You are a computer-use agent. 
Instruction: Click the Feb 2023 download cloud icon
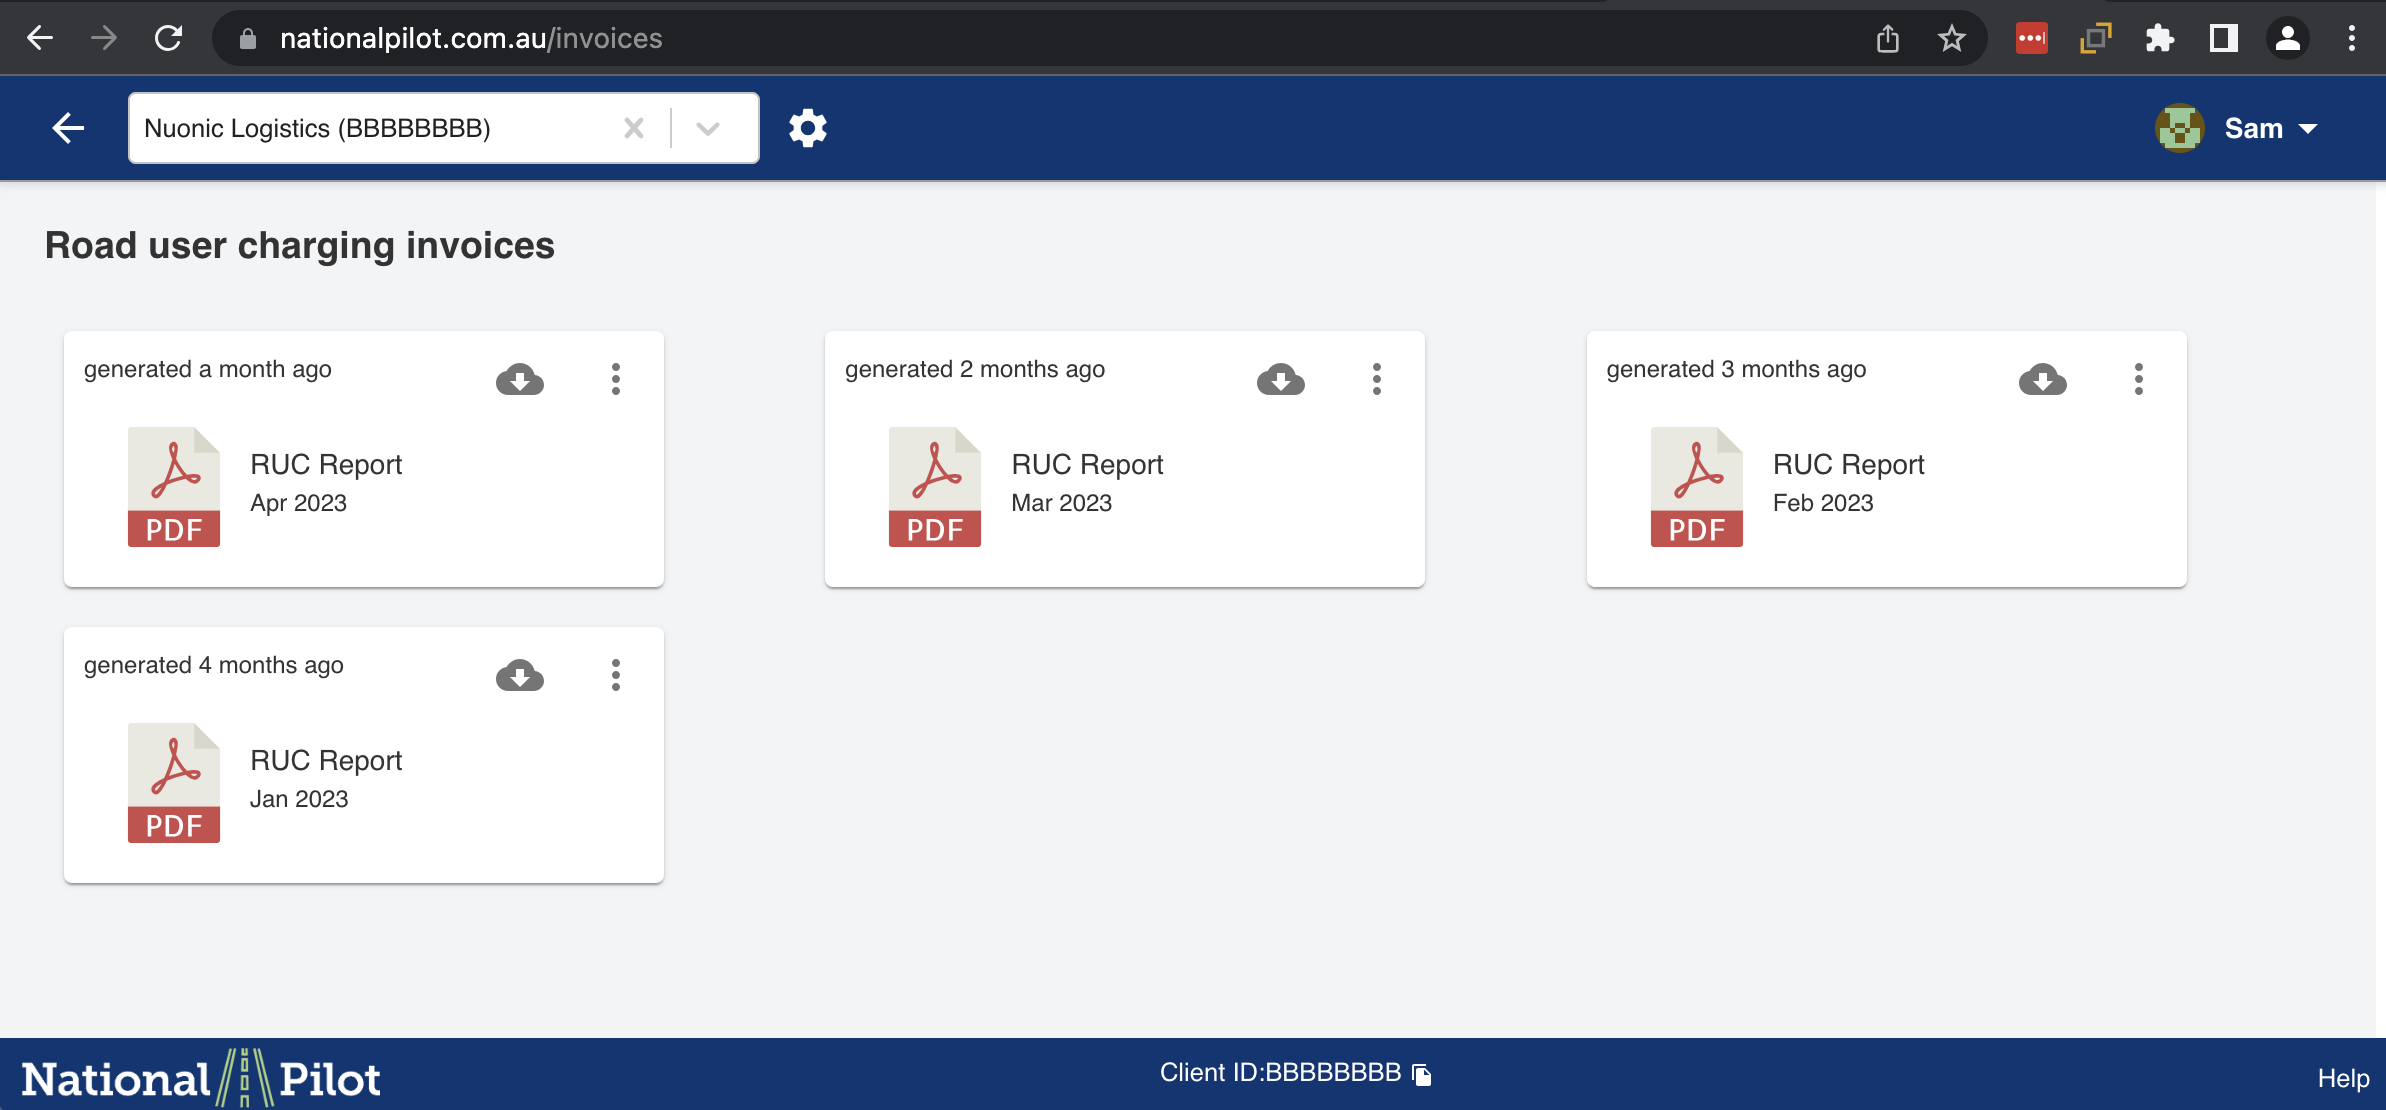coord(2042,379)
